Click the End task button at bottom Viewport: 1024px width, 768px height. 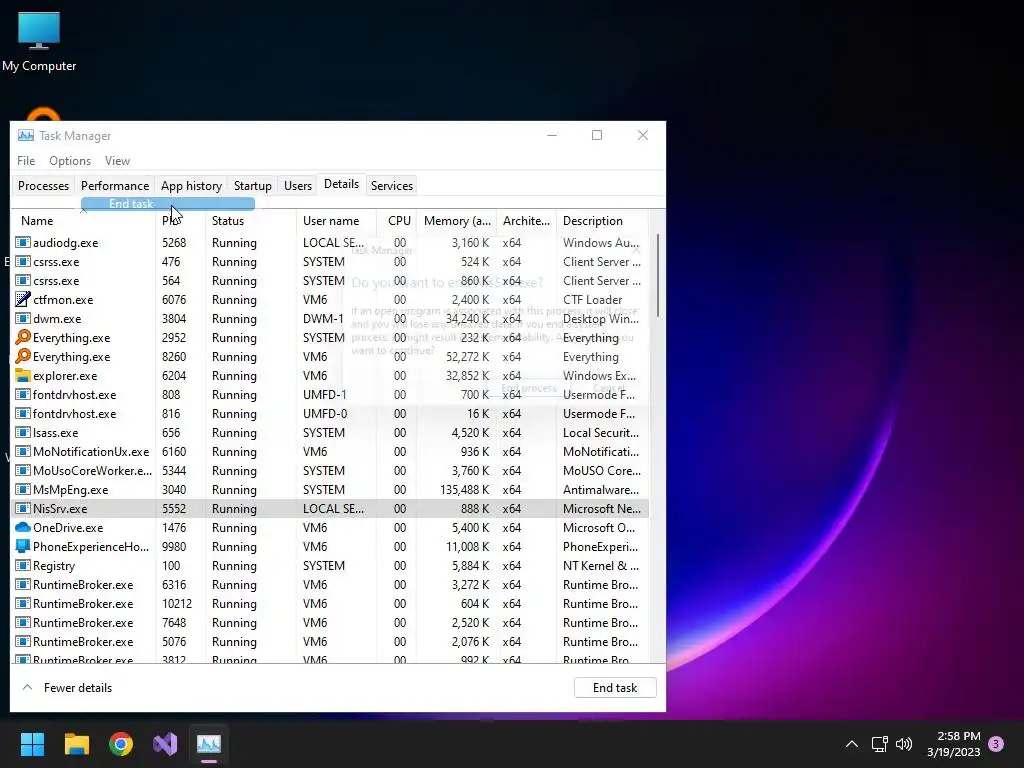(615, 688)
